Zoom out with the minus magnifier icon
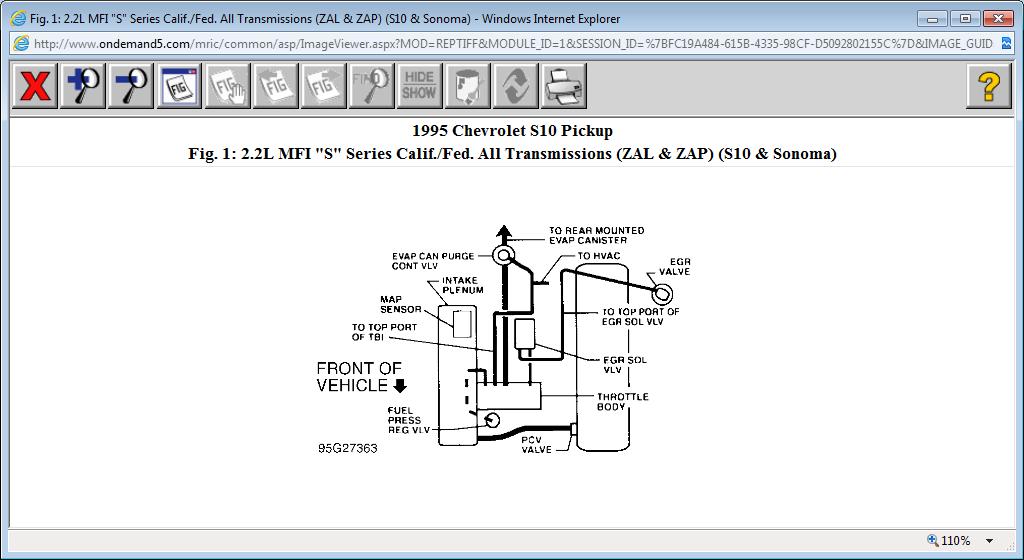 pos(131,86)
